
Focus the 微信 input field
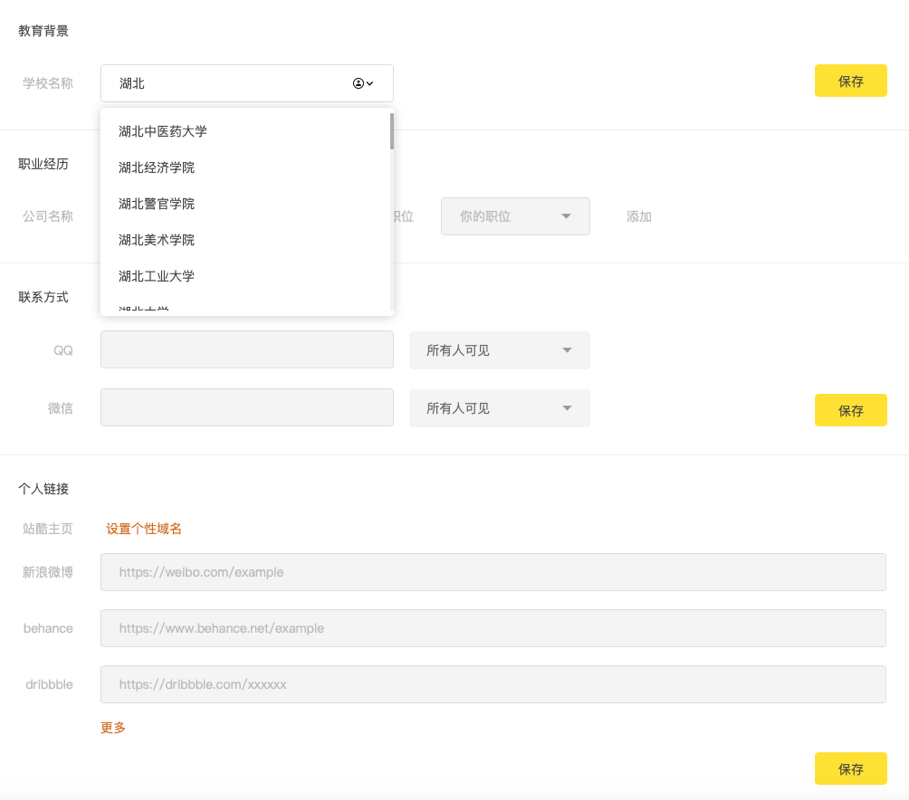click(x=247, y=408)
